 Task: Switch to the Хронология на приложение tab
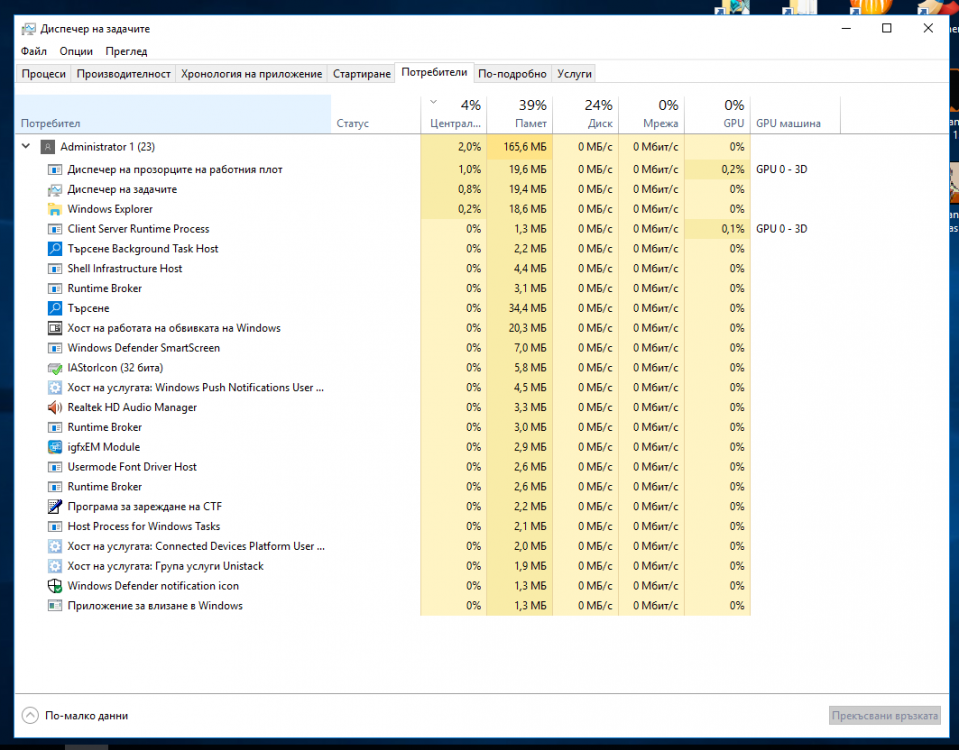pyautogui.click(x=251, y=74)
